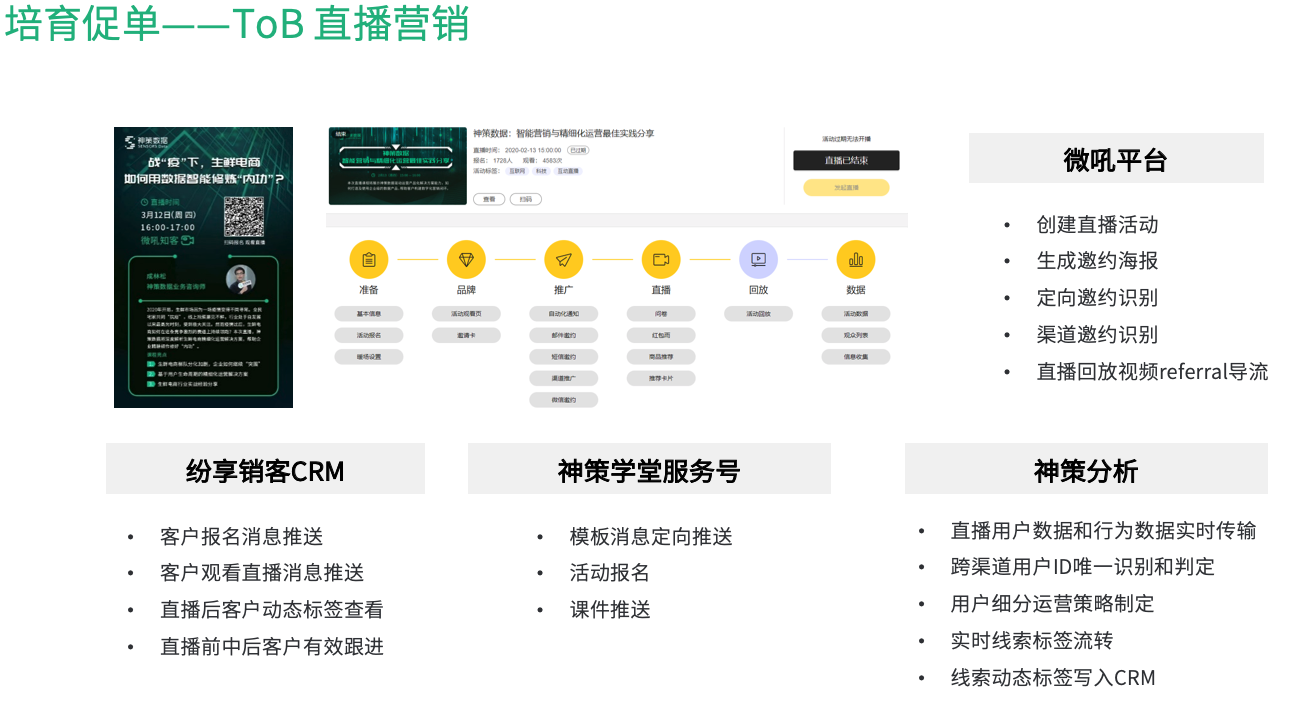
Task: Click the 互动直播 activity tag
Action: coord(568,171)
